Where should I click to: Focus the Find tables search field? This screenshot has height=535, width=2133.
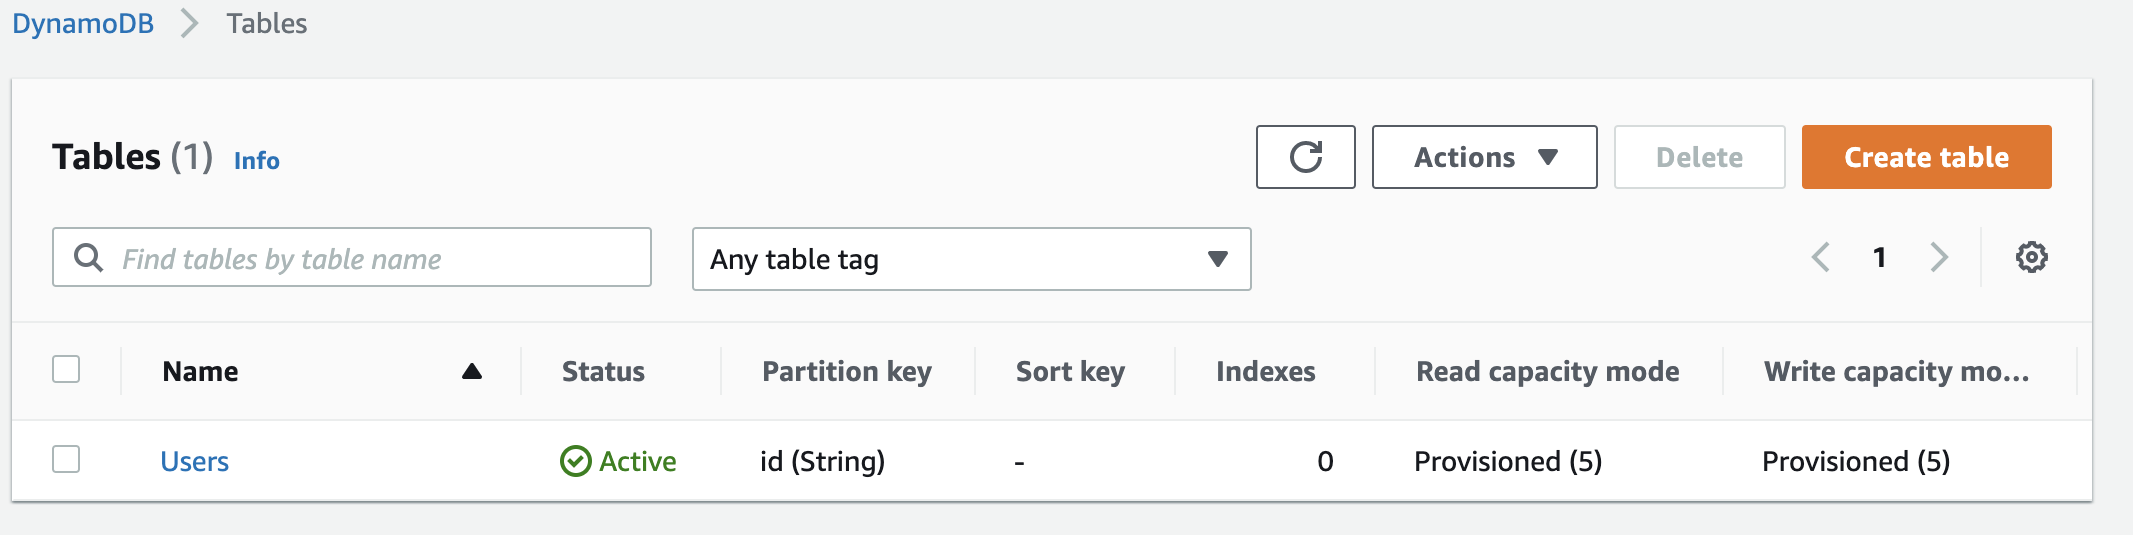coord(352,258)
